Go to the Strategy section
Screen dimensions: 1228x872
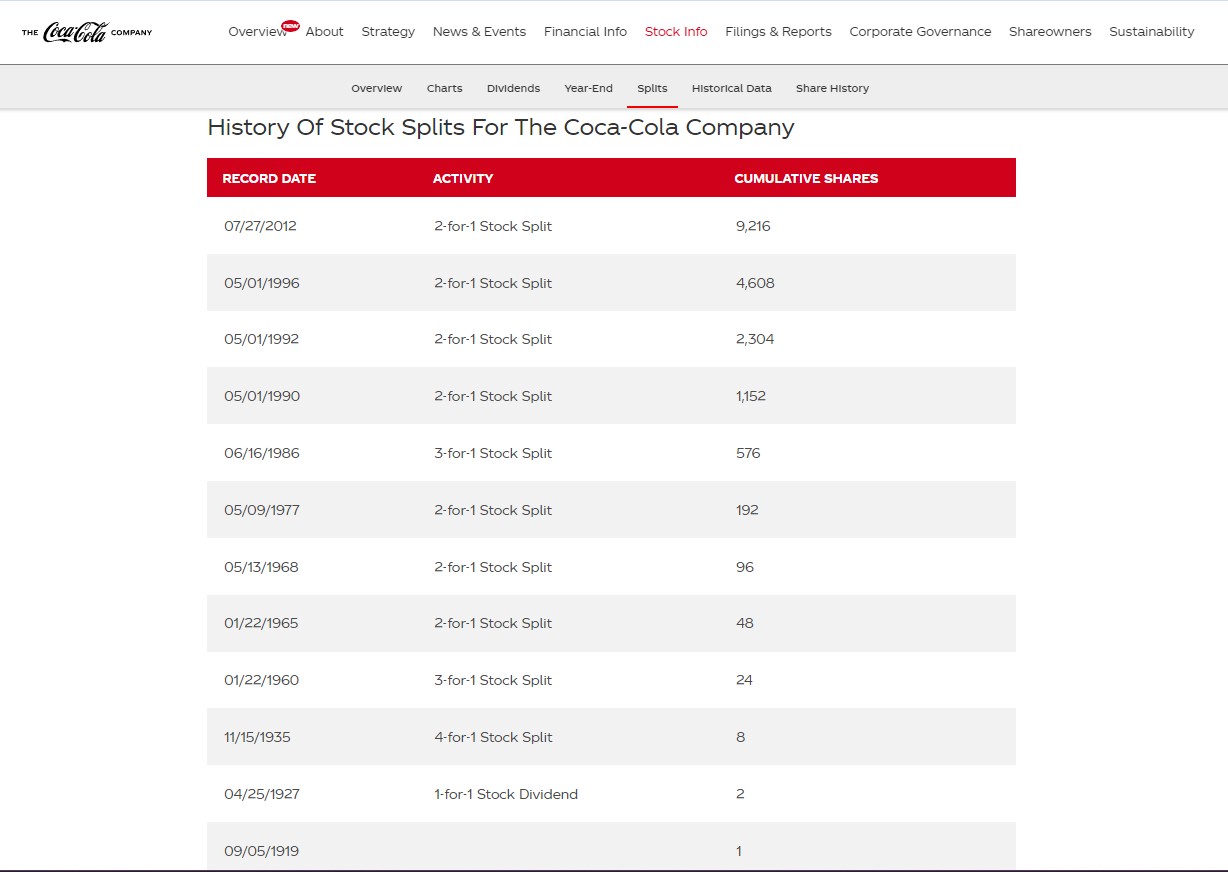(x=388, y=32)
